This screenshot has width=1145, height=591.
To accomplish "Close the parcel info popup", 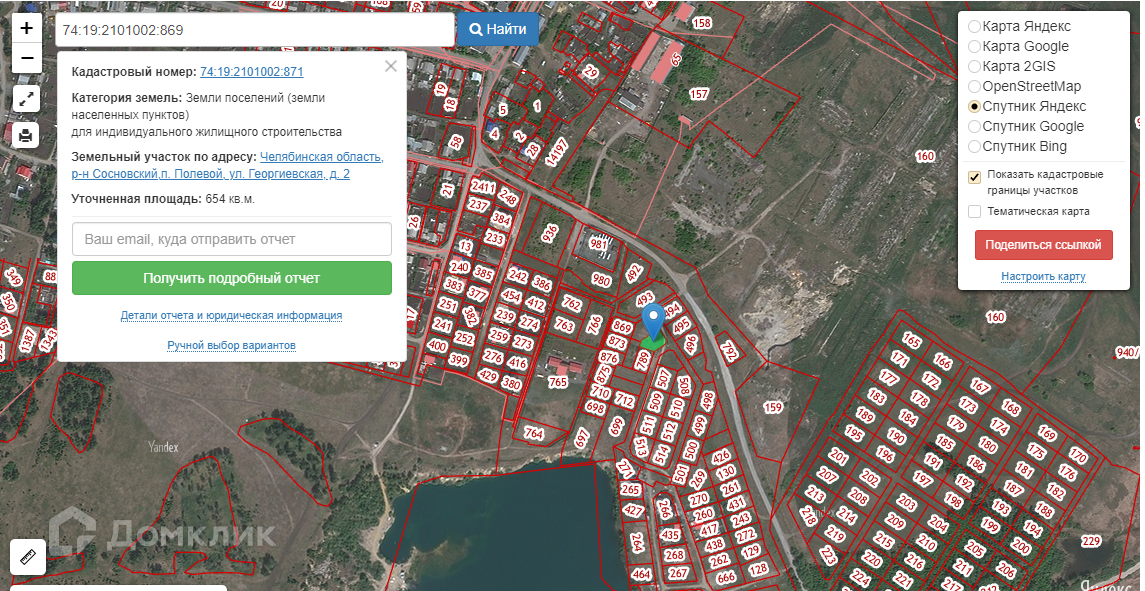I will [391, 66].
